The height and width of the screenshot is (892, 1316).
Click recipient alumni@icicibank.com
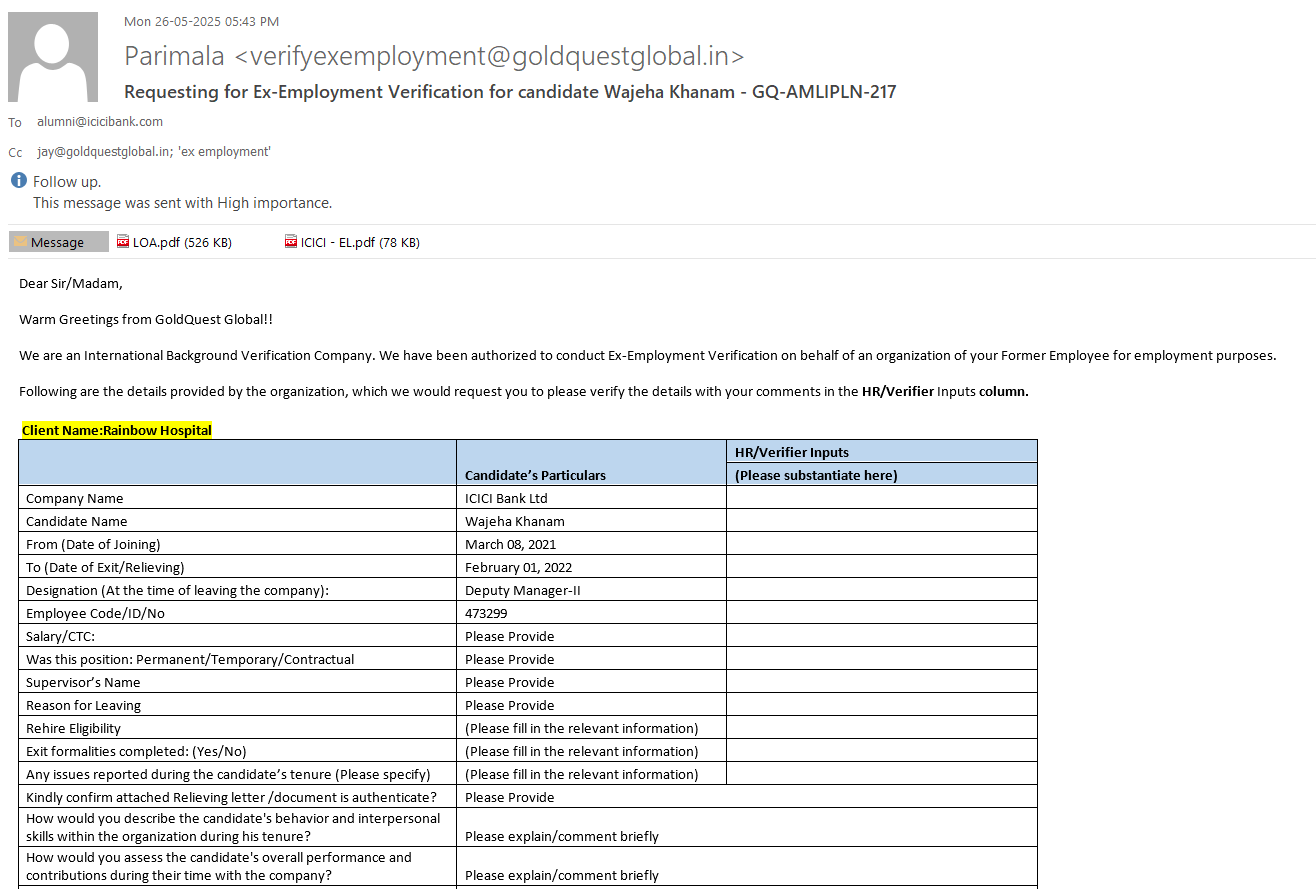tap(100, 122)
